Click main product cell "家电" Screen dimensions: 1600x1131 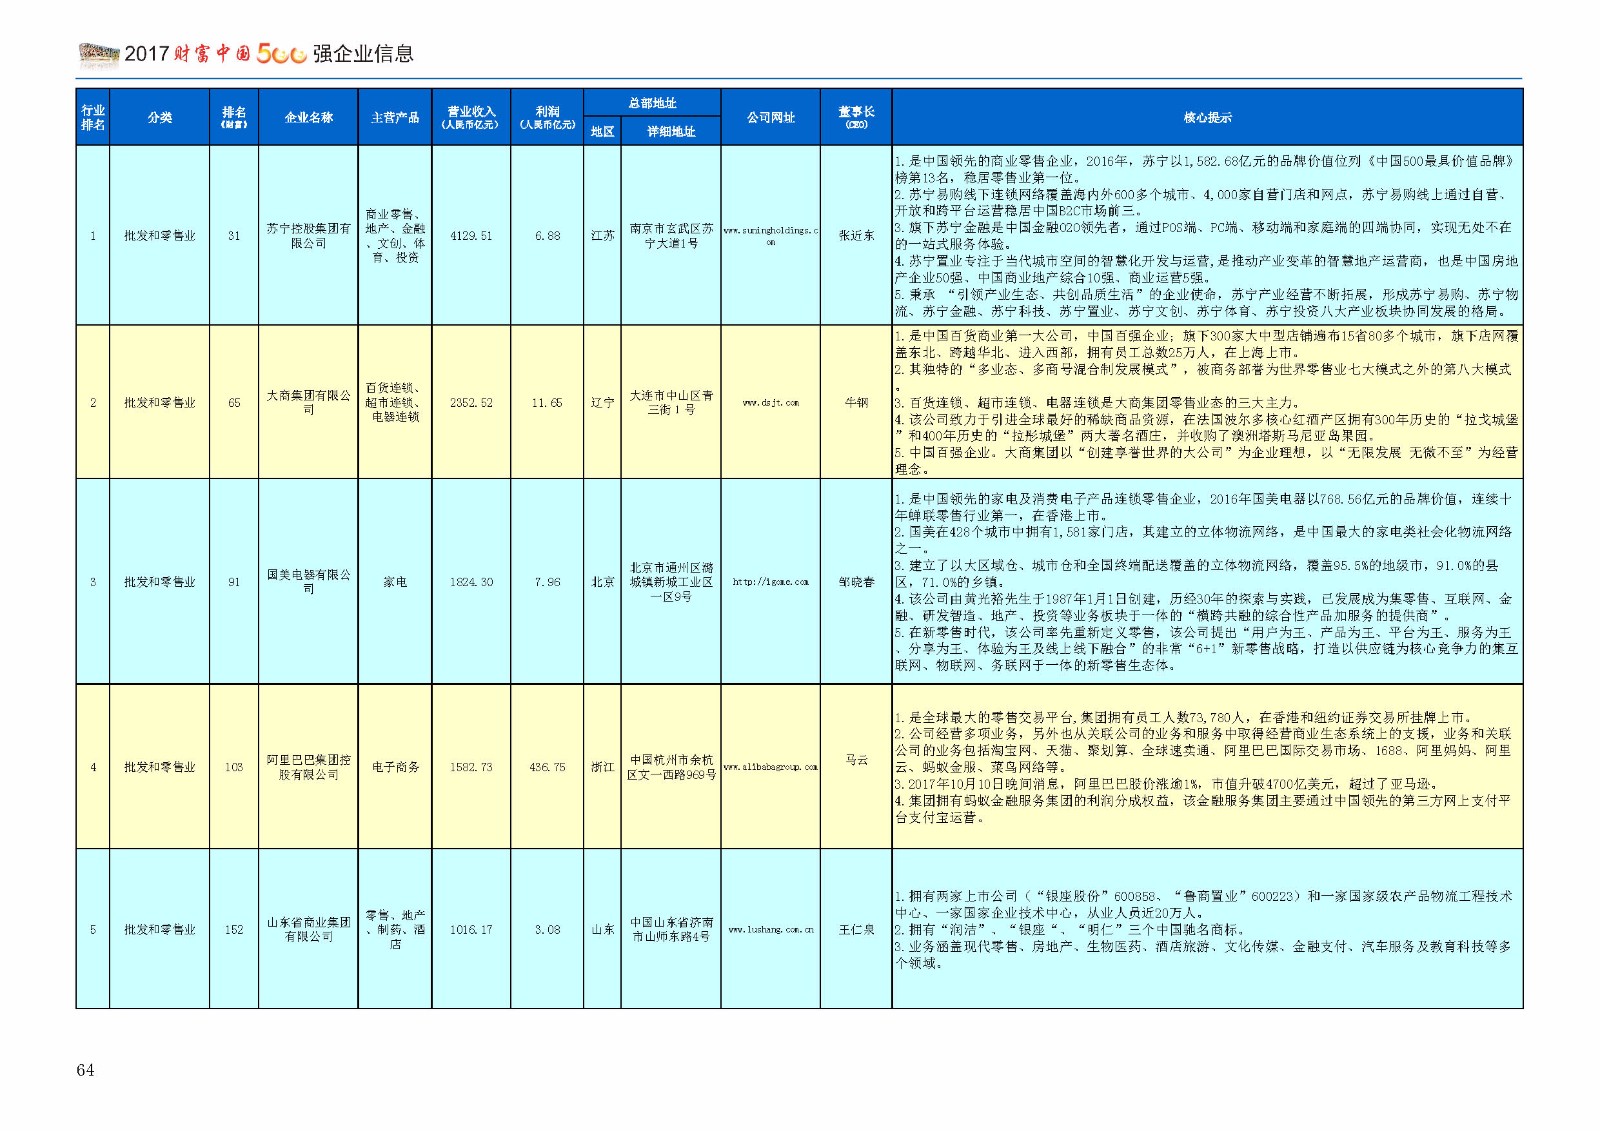coord(395,581)
